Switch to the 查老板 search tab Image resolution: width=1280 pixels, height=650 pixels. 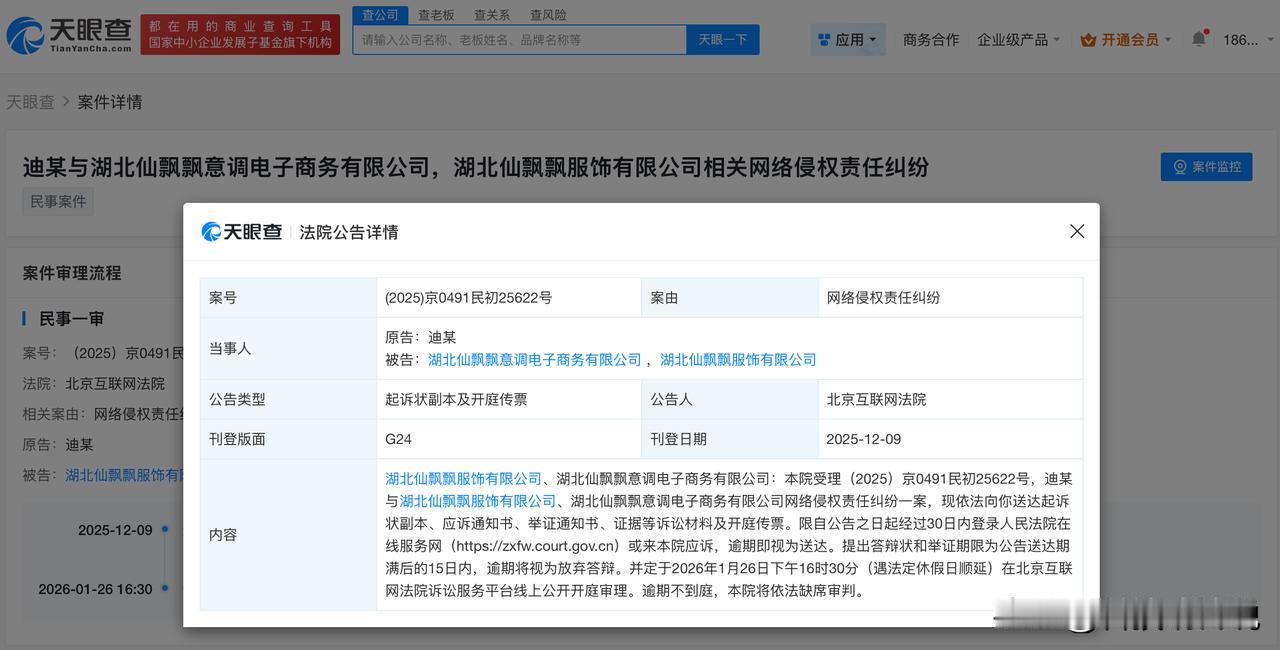click(x=437, y=14)
